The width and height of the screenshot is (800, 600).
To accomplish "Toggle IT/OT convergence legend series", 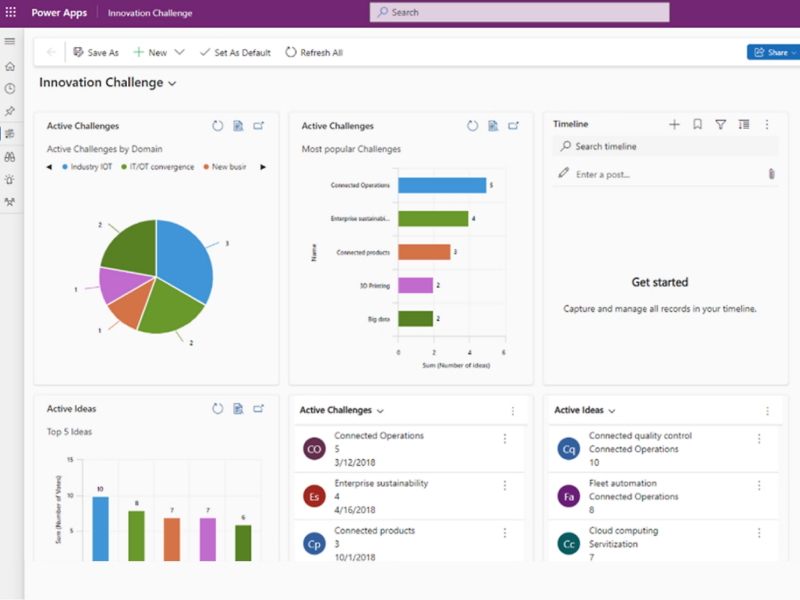I will [x=158, y=167].
